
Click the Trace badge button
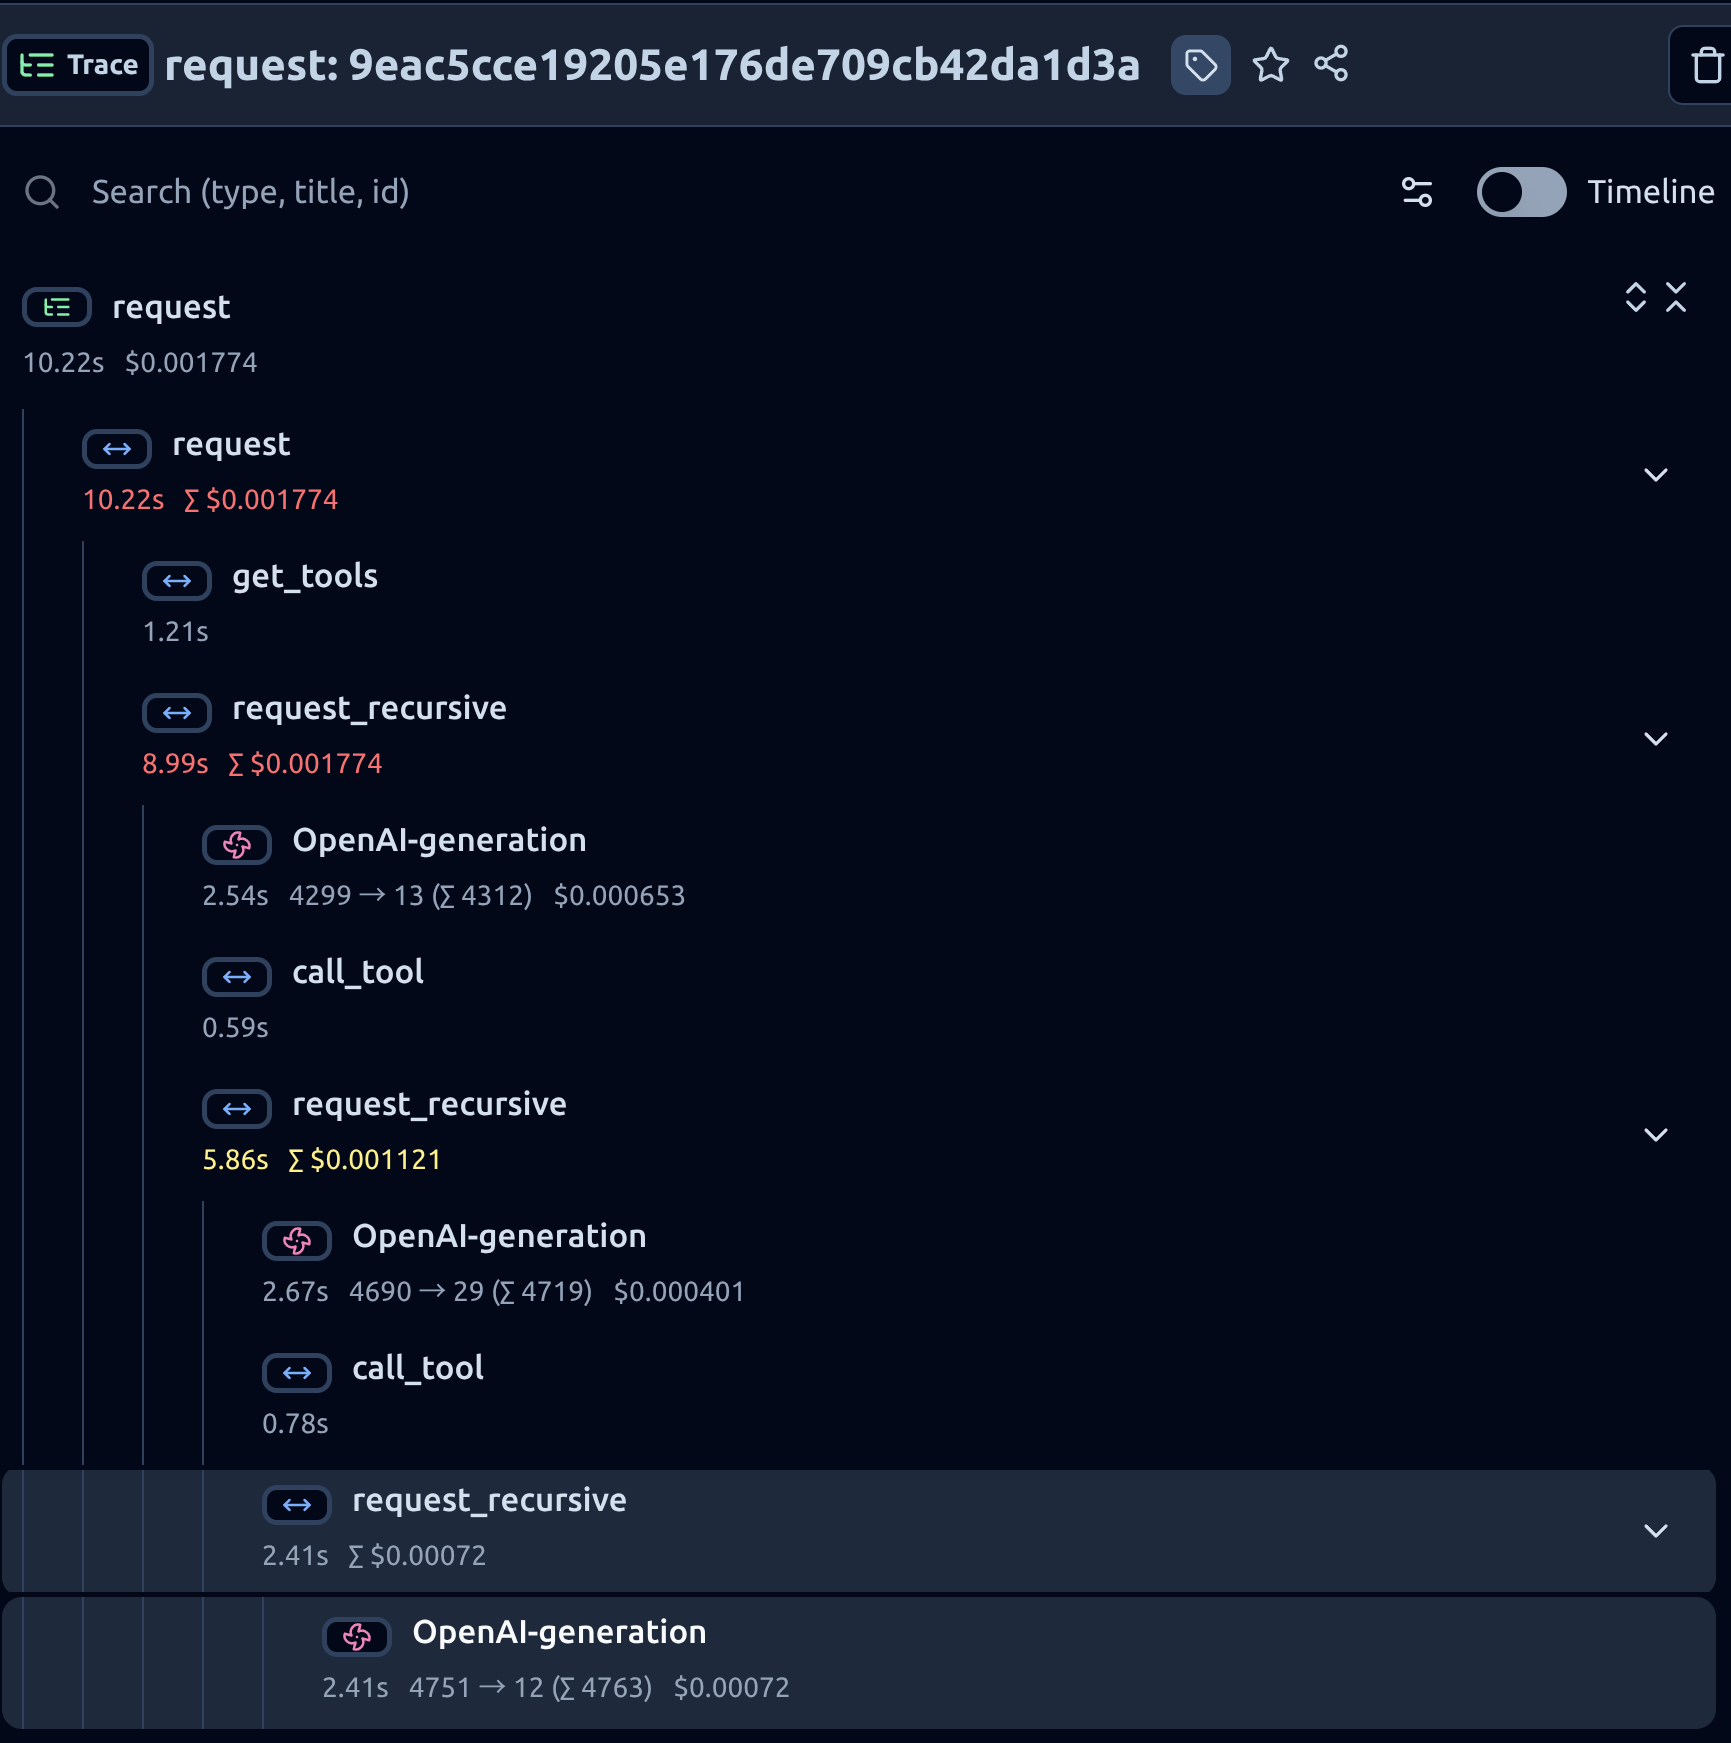(78, 65)
